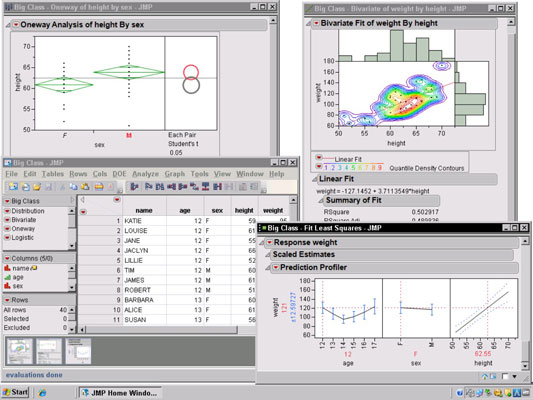This screenshot has width=533, height=400.
Task: Click the name column type icon in Columns panel
Action: point(7,268)
